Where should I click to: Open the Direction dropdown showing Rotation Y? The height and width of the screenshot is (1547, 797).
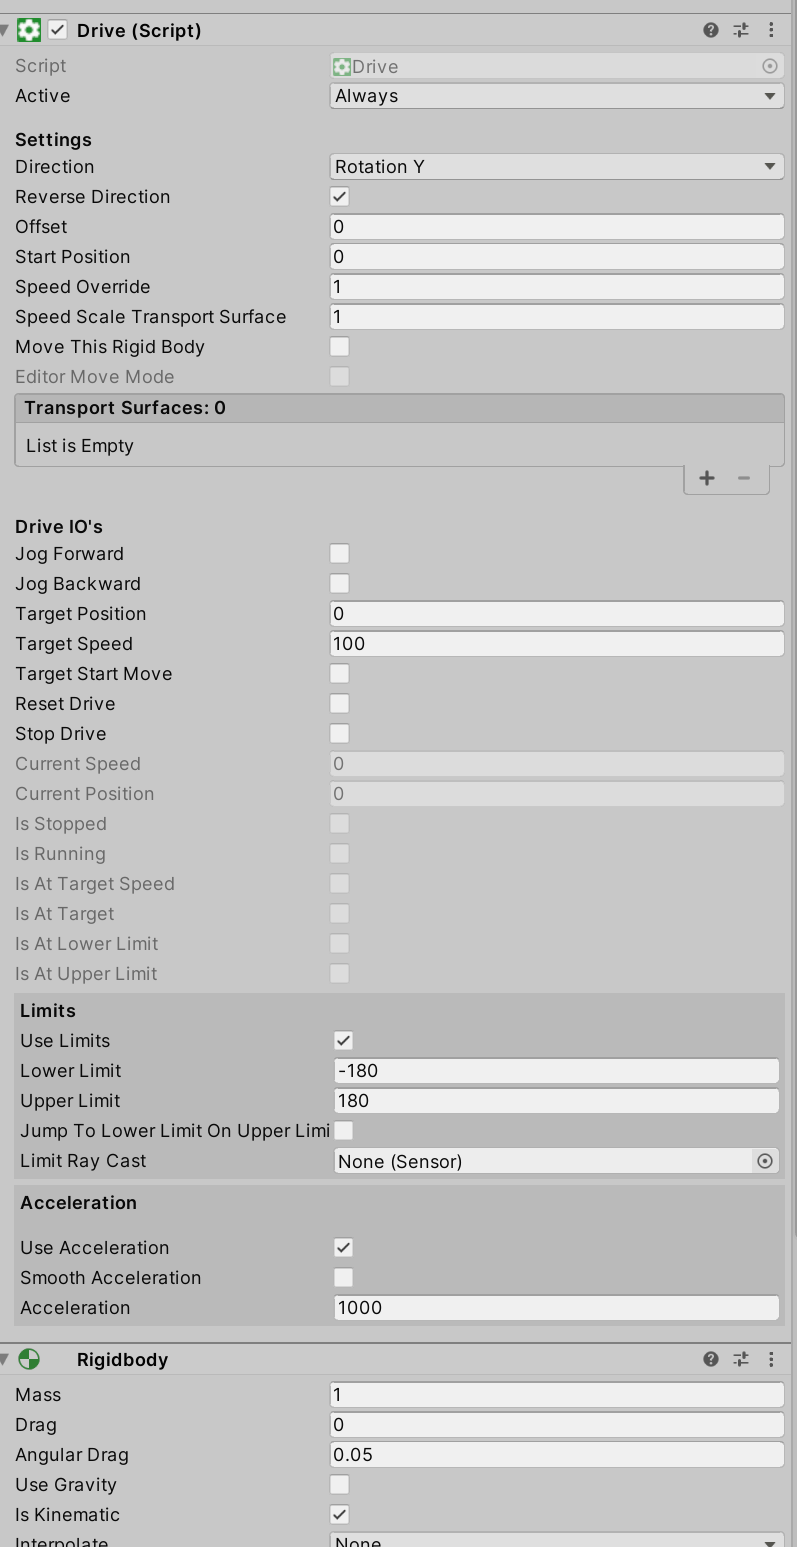(557, 167)
